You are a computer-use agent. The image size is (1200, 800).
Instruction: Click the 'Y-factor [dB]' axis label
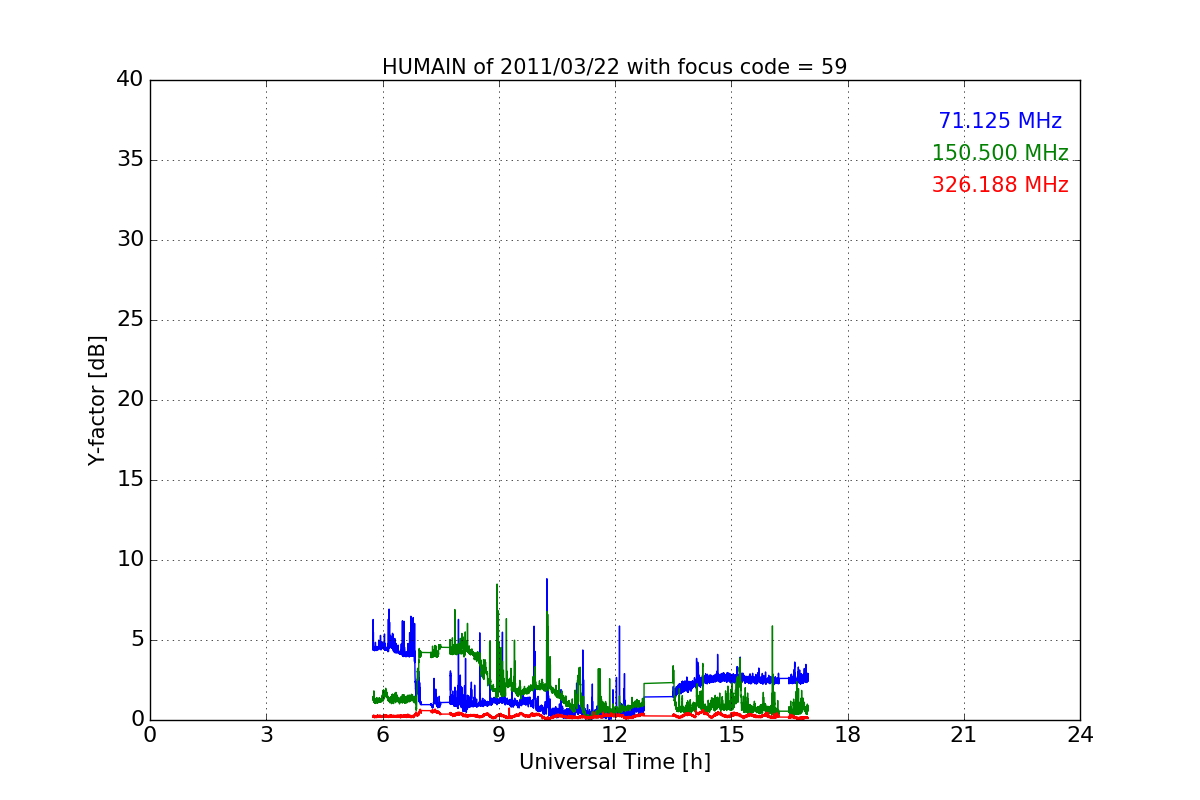(x=97, y=400)
